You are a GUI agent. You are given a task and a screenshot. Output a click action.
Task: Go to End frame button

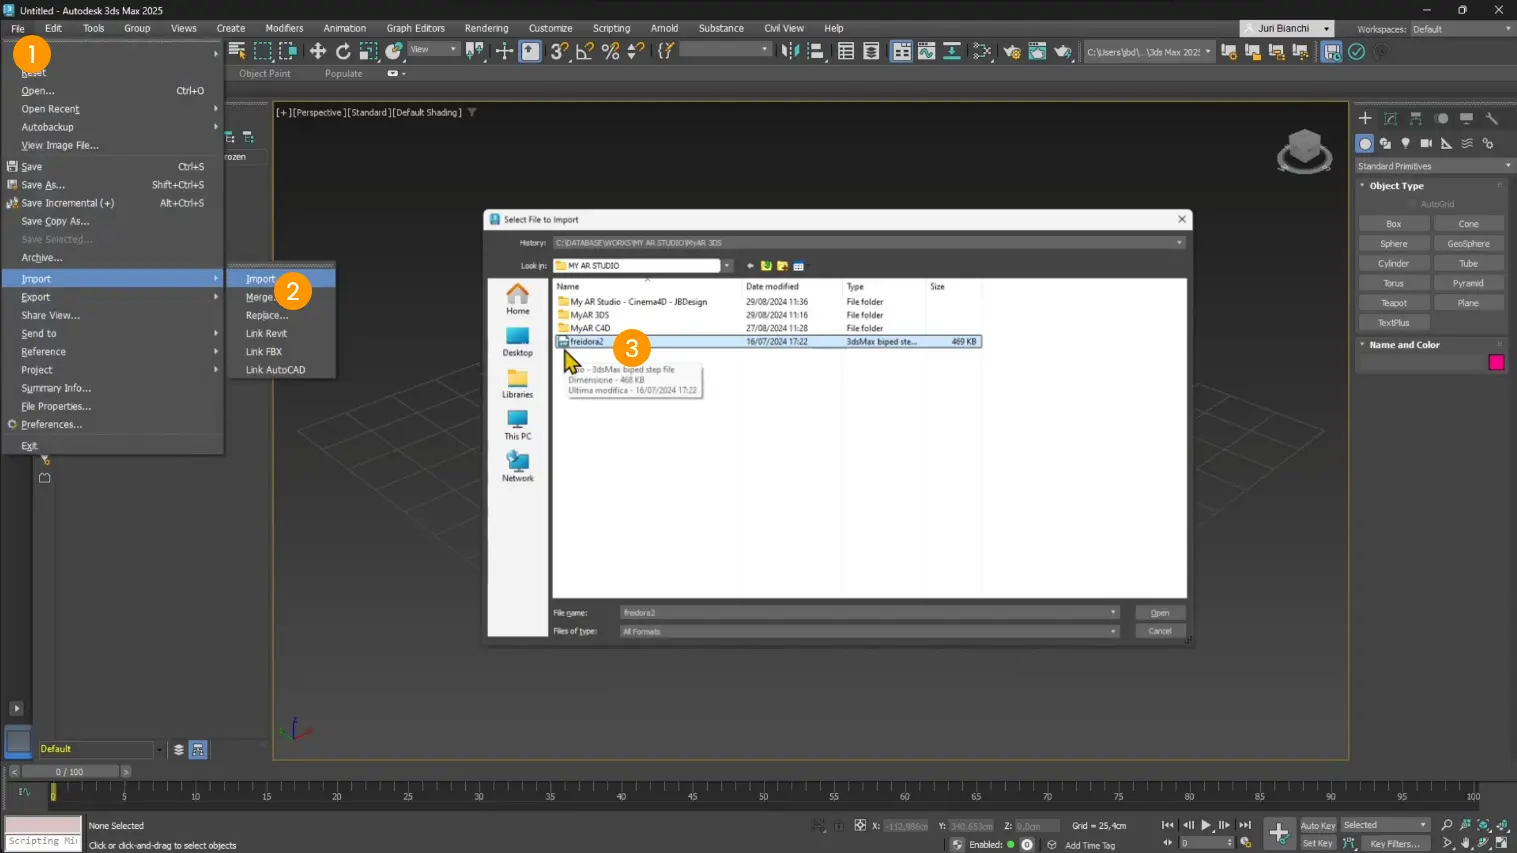click(x=1245, y=825)
